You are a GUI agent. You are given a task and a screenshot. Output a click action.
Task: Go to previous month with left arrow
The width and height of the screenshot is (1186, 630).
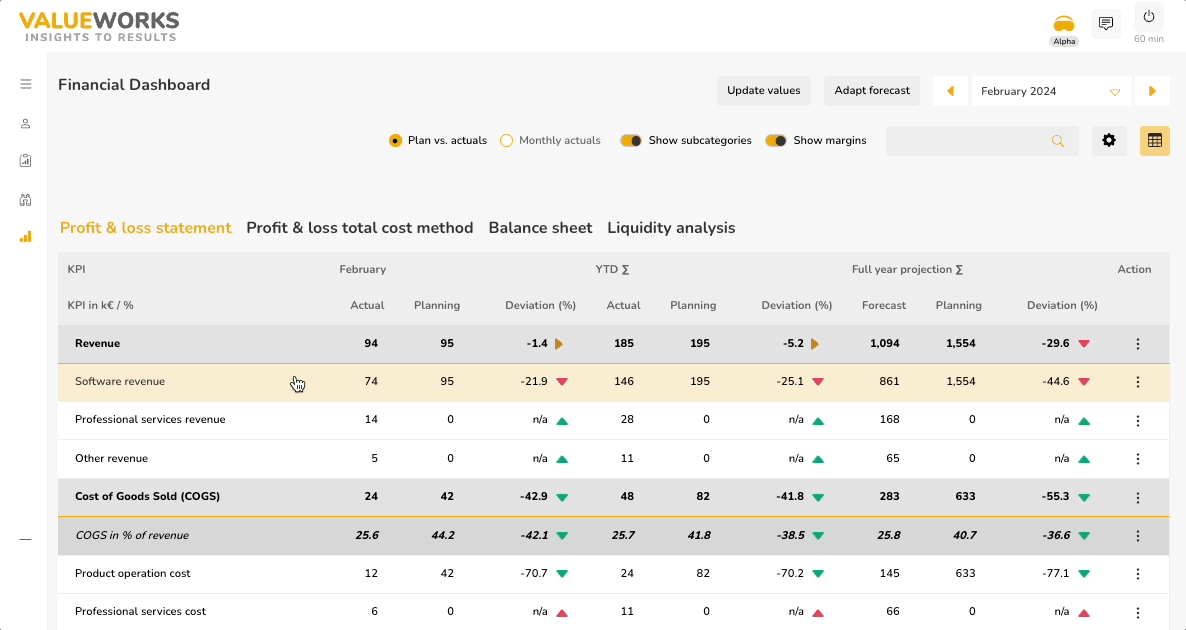click(950, 91)
